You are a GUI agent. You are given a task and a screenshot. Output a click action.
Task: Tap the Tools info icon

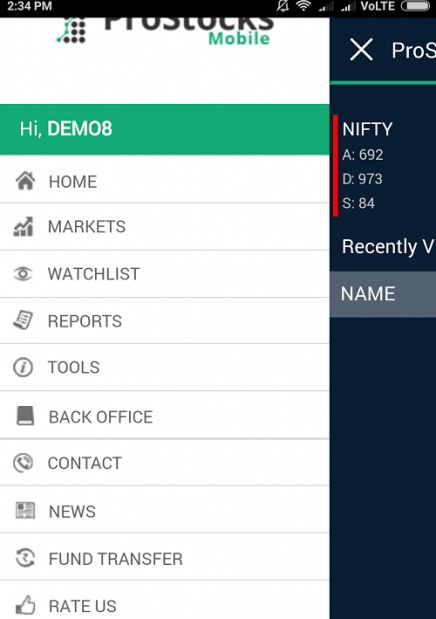click(23, 367)
